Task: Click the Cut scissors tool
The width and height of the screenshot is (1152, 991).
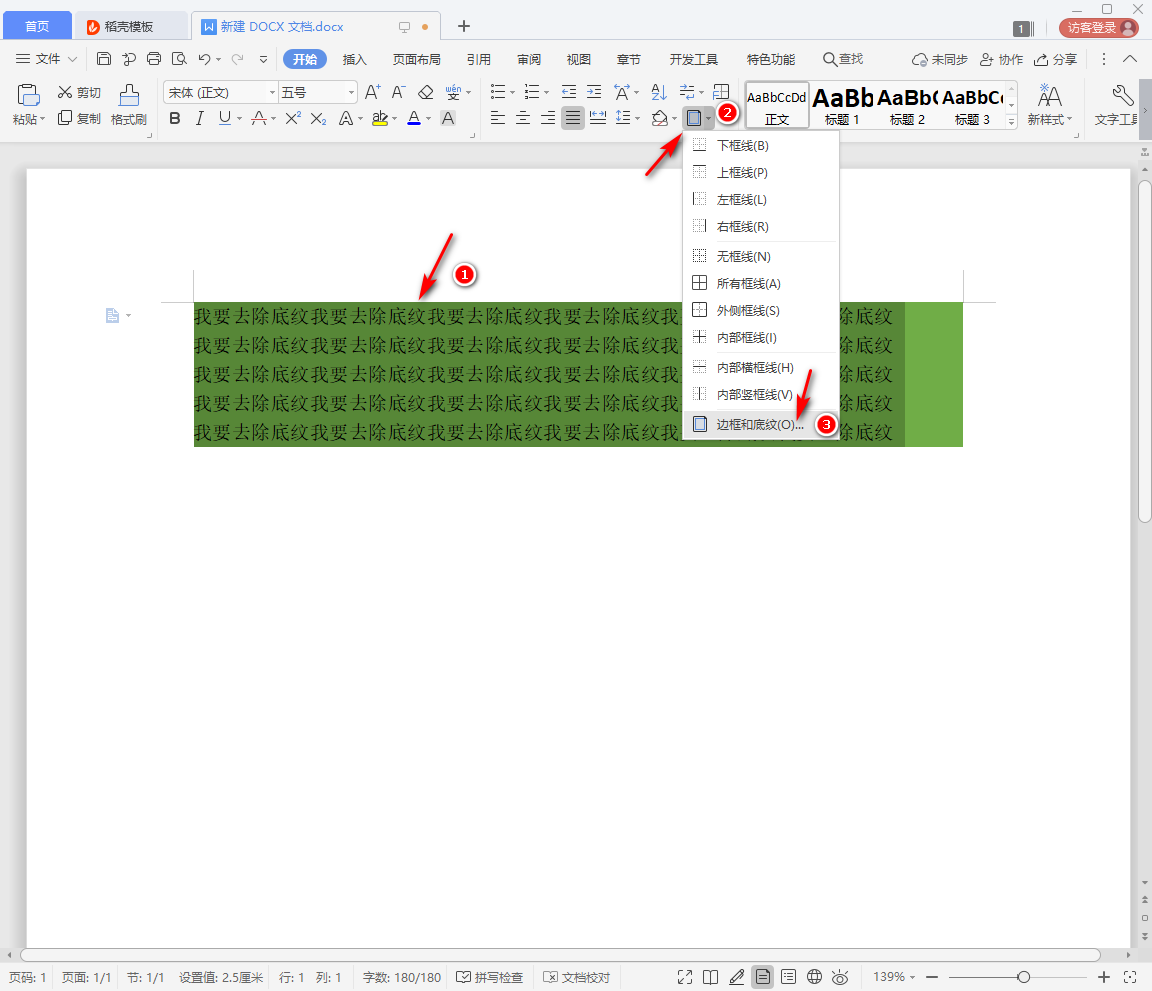Action: point(79,92)
